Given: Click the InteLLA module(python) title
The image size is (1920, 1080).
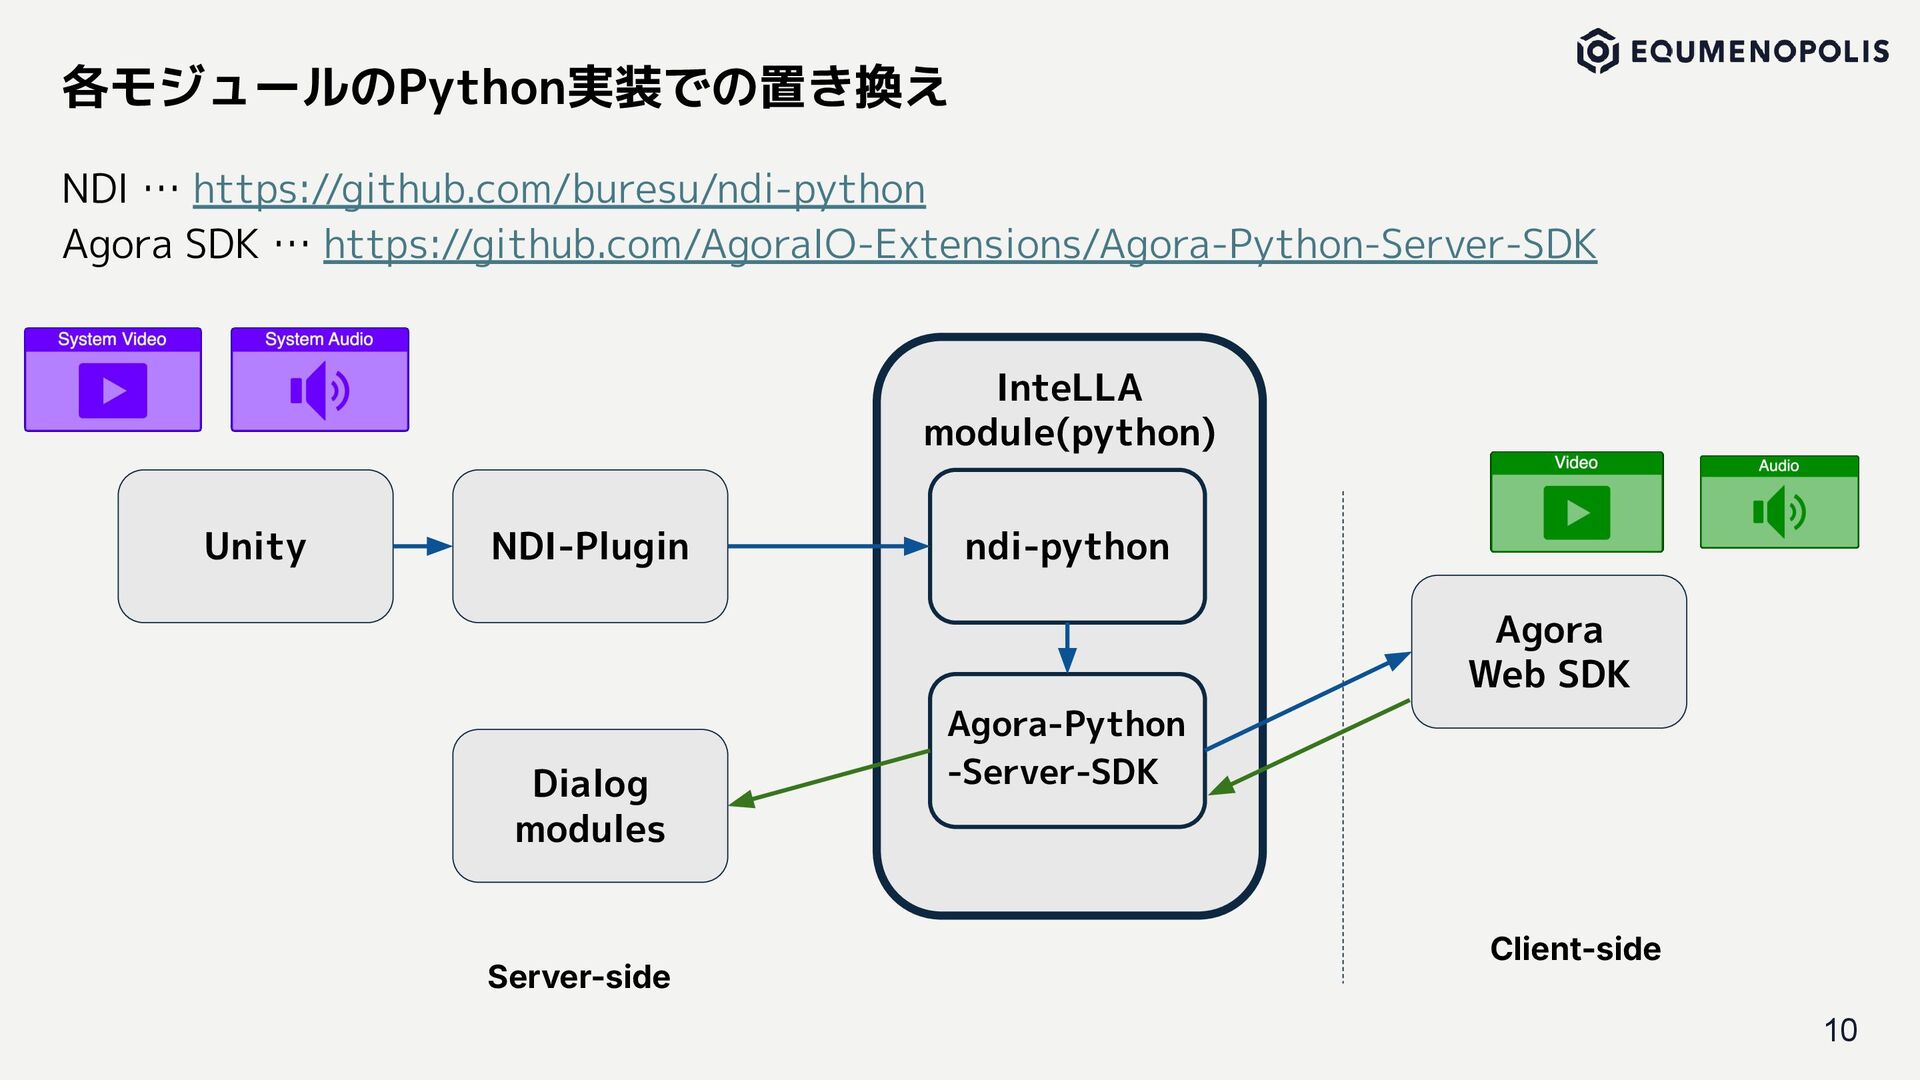Looking at the screenshot, I should (1069, 410).
